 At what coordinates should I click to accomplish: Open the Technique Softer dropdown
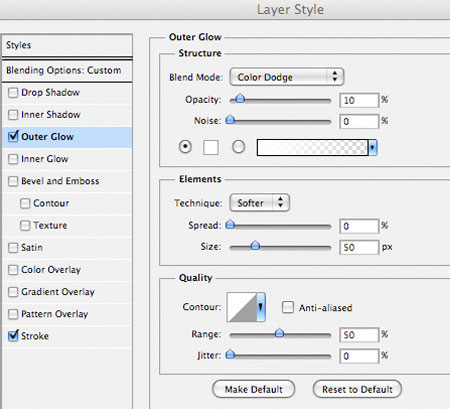pyautogui.click(x=260, y=203)
